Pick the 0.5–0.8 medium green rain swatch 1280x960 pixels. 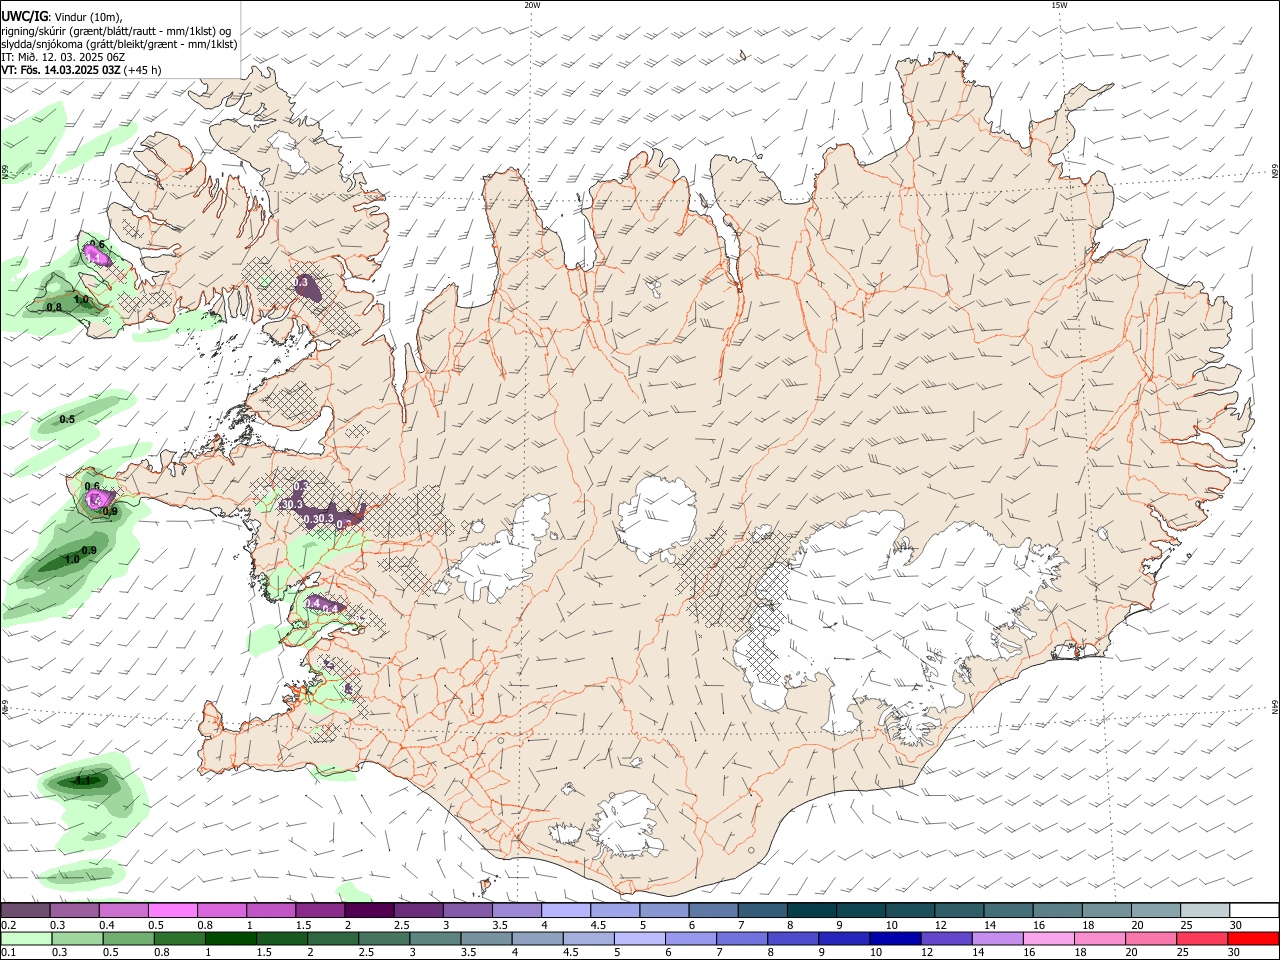(x=128, y=938)
